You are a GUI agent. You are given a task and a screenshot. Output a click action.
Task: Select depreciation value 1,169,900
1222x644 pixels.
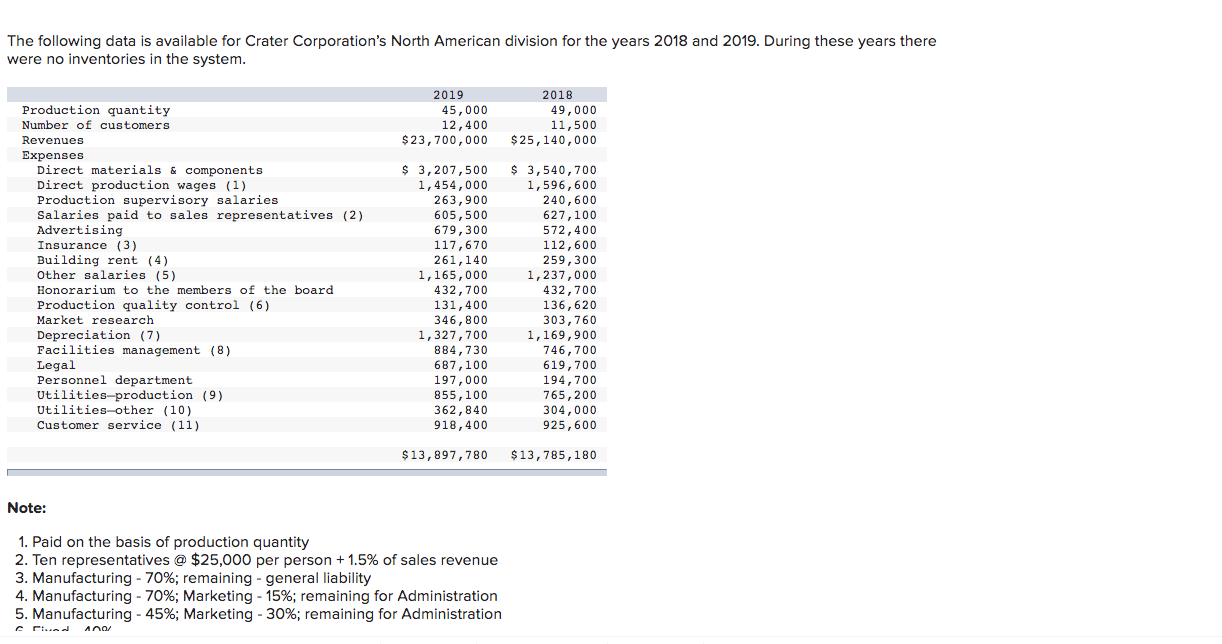[x=561, y=335]
